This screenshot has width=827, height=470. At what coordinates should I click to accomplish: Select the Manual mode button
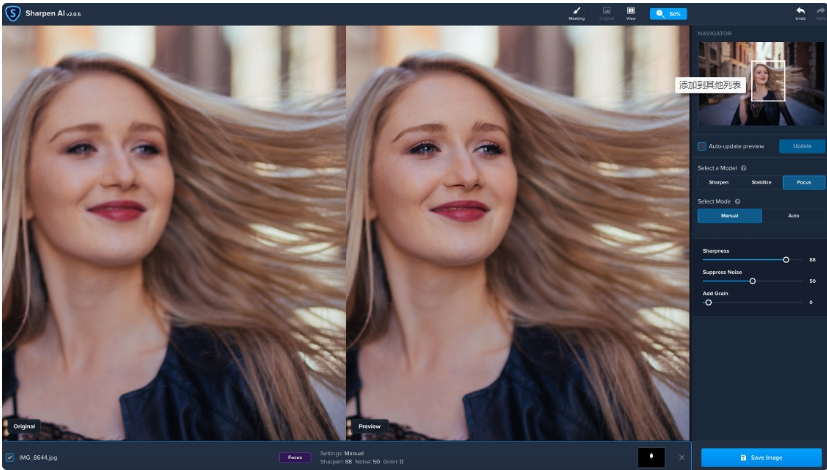pos(729,216)
